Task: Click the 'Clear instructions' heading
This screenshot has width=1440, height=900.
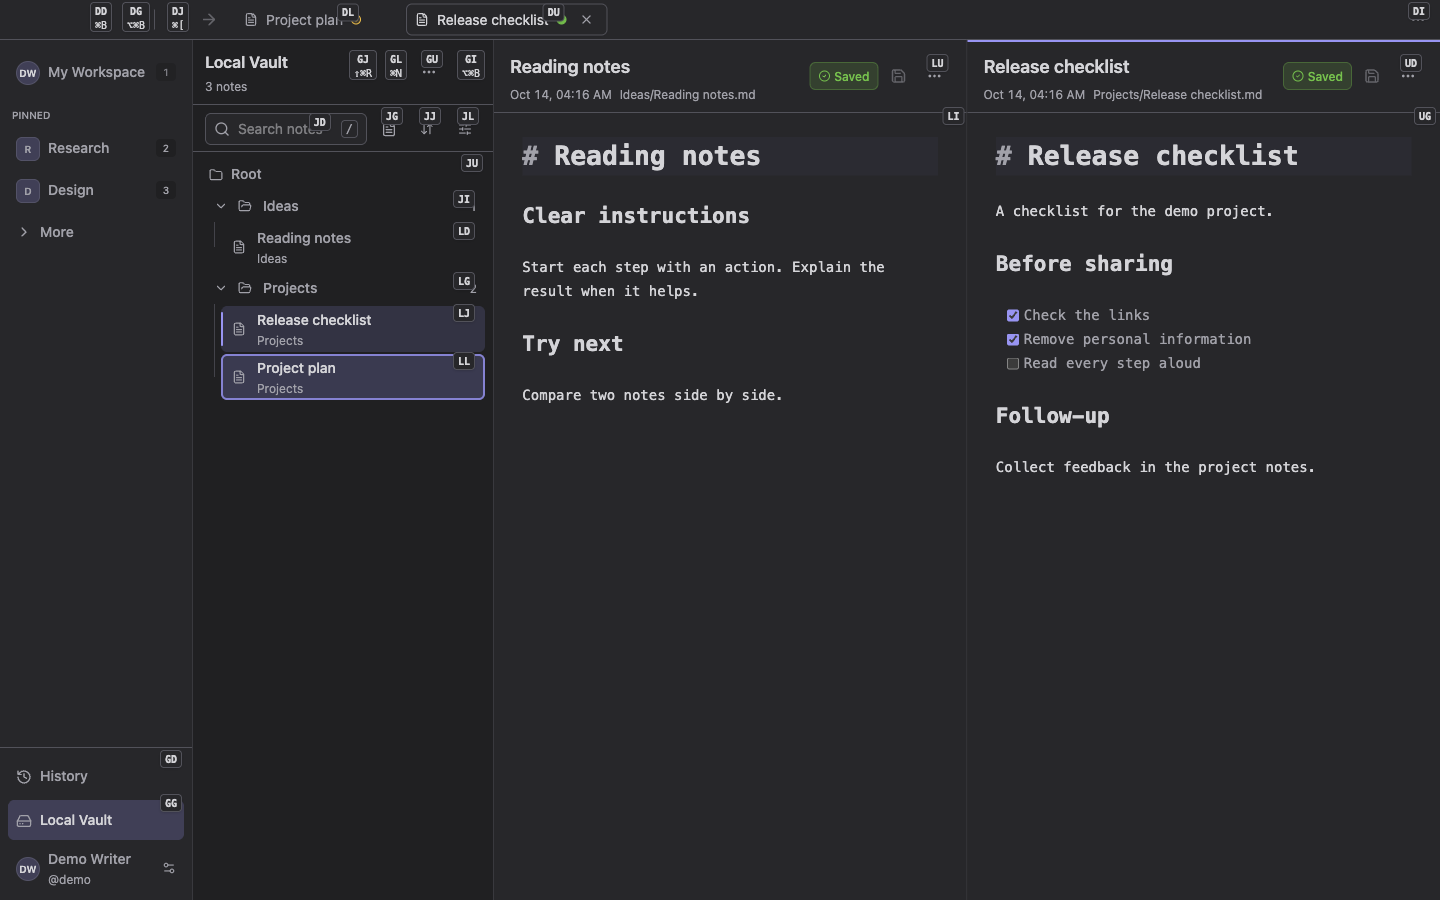Action: tap(636, 216)
